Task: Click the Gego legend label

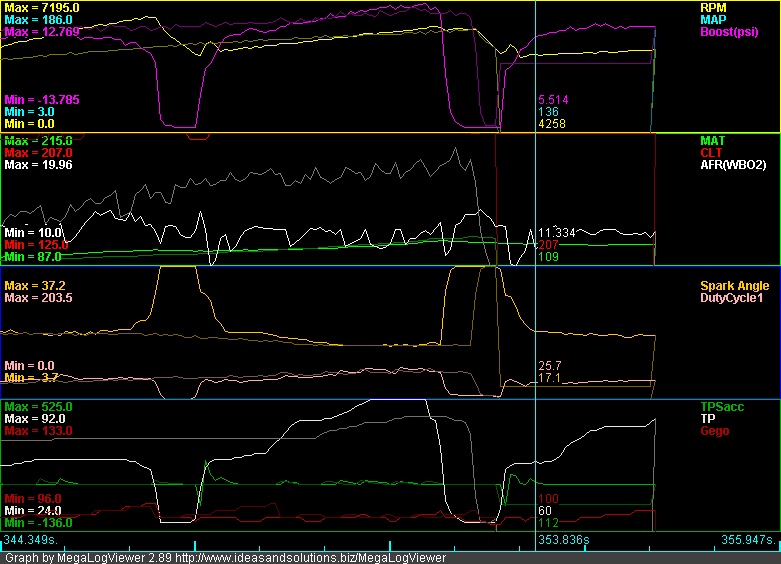Action: [x=715, y=431]
